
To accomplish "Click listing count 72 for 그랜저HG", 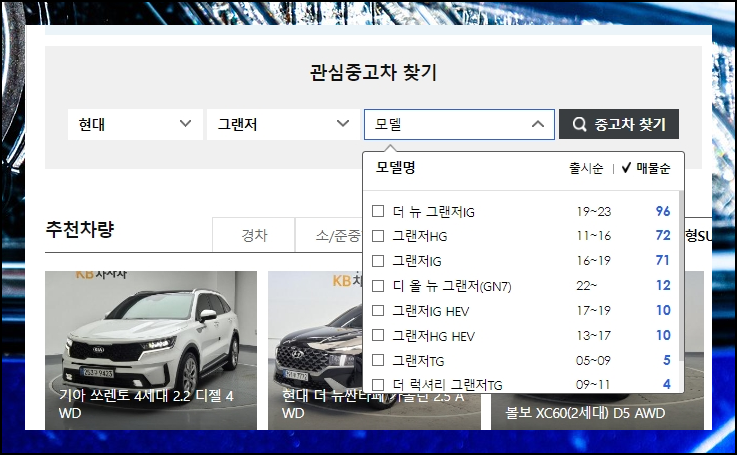I will click(663, 235).
